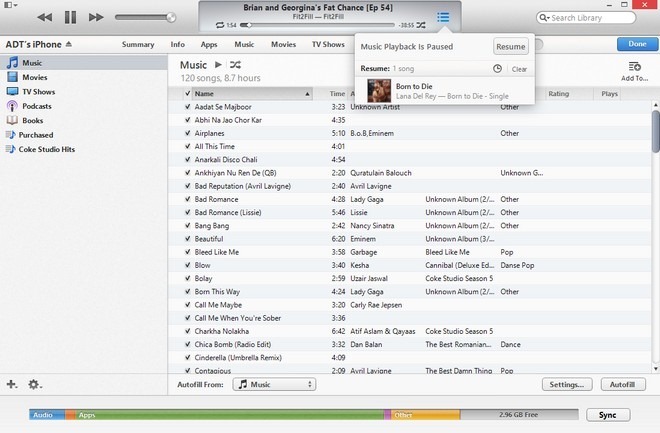
Task: Sort by the Rating column header
Action: [569, 94]
